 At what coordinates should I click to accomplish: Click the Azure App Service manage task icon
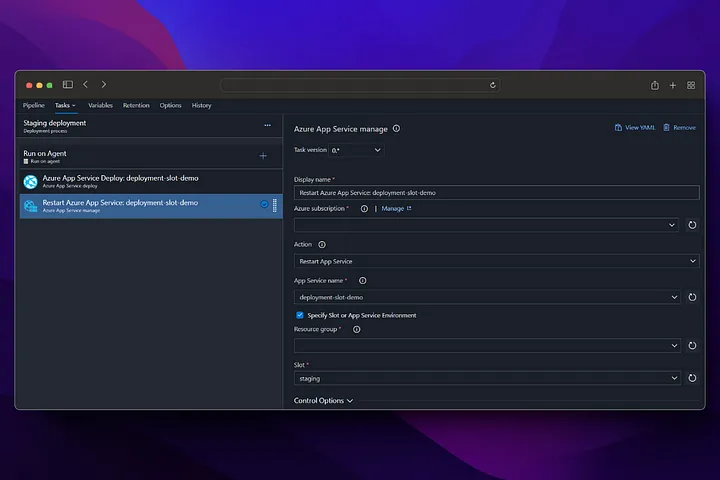coord(31,206)
